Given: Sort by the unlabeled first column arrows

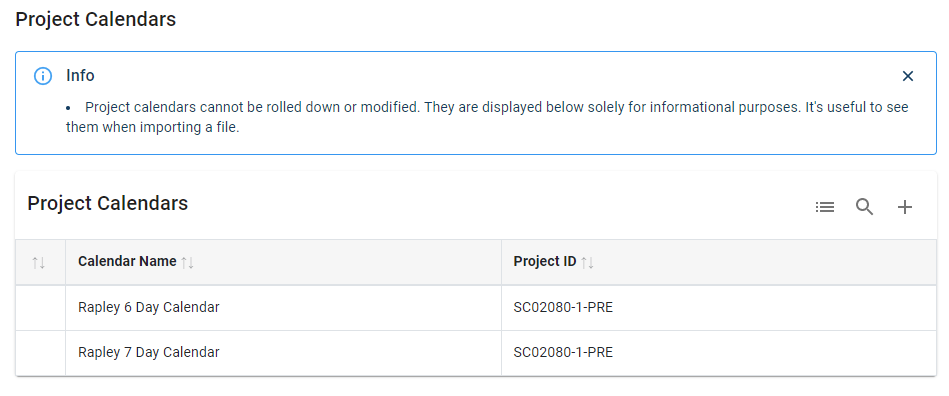Looking at the screenshot, I should coord(39,263).
